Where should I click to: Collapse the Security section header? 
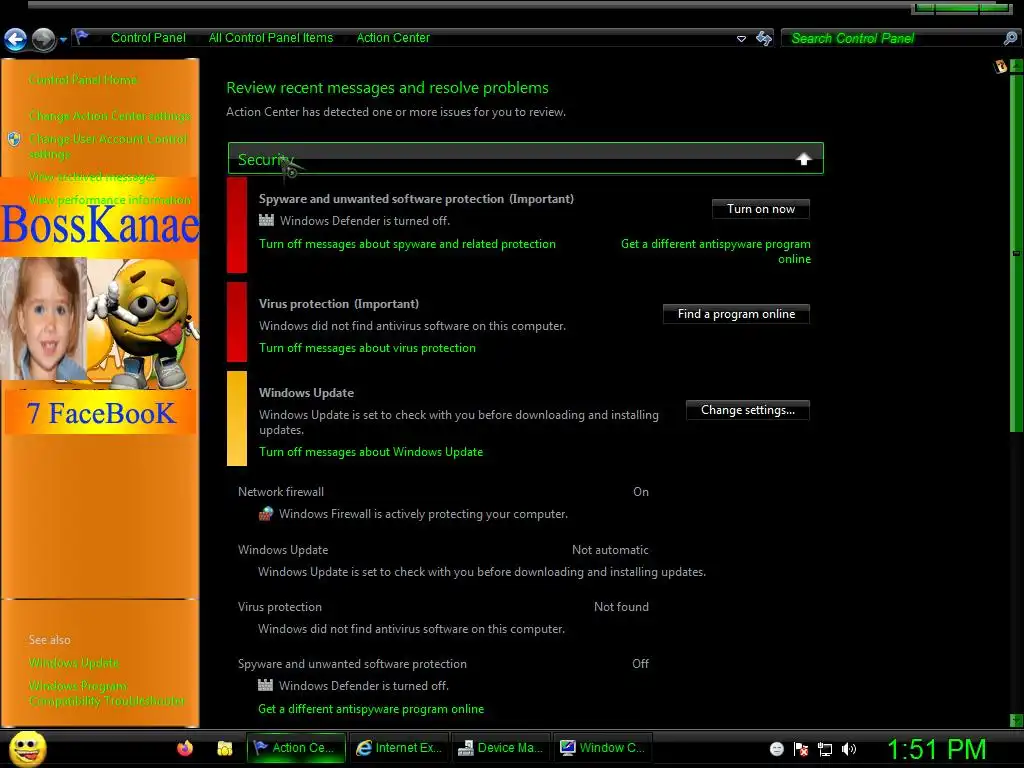[526, 159]
